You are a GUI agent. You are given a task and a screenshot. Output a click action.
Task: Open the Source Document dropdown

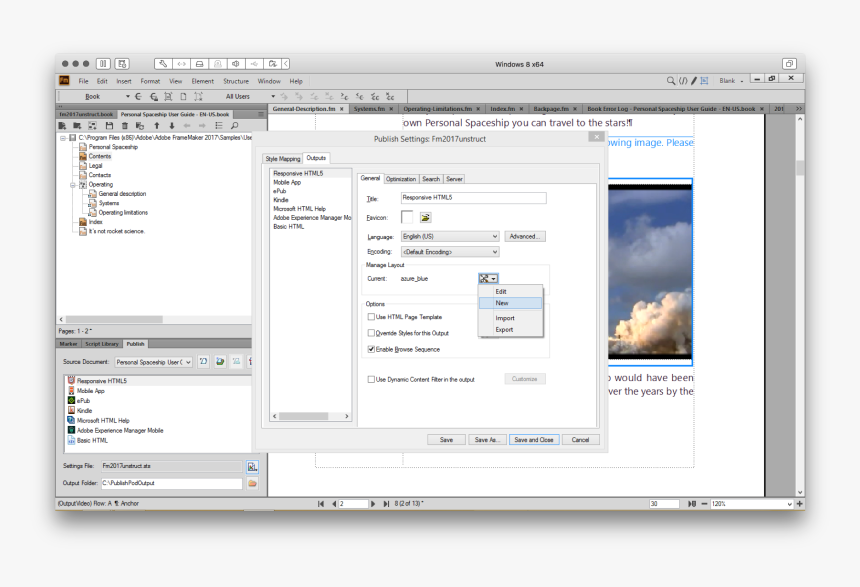154,362
